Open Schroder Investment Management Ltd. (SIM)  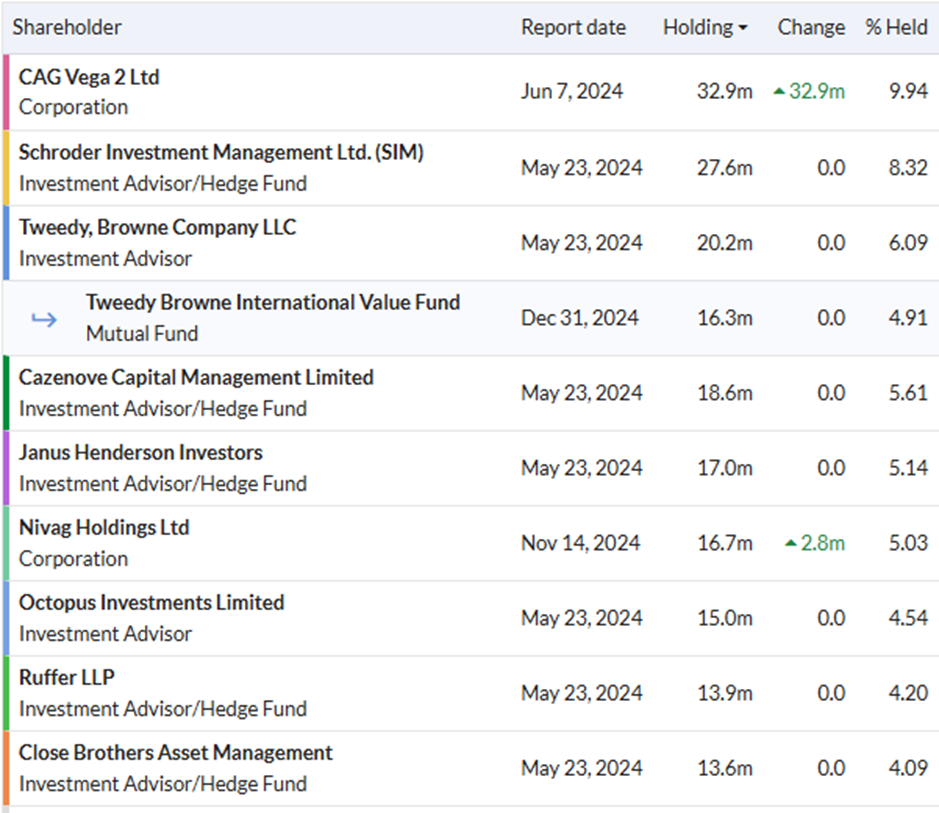point(221,153)
